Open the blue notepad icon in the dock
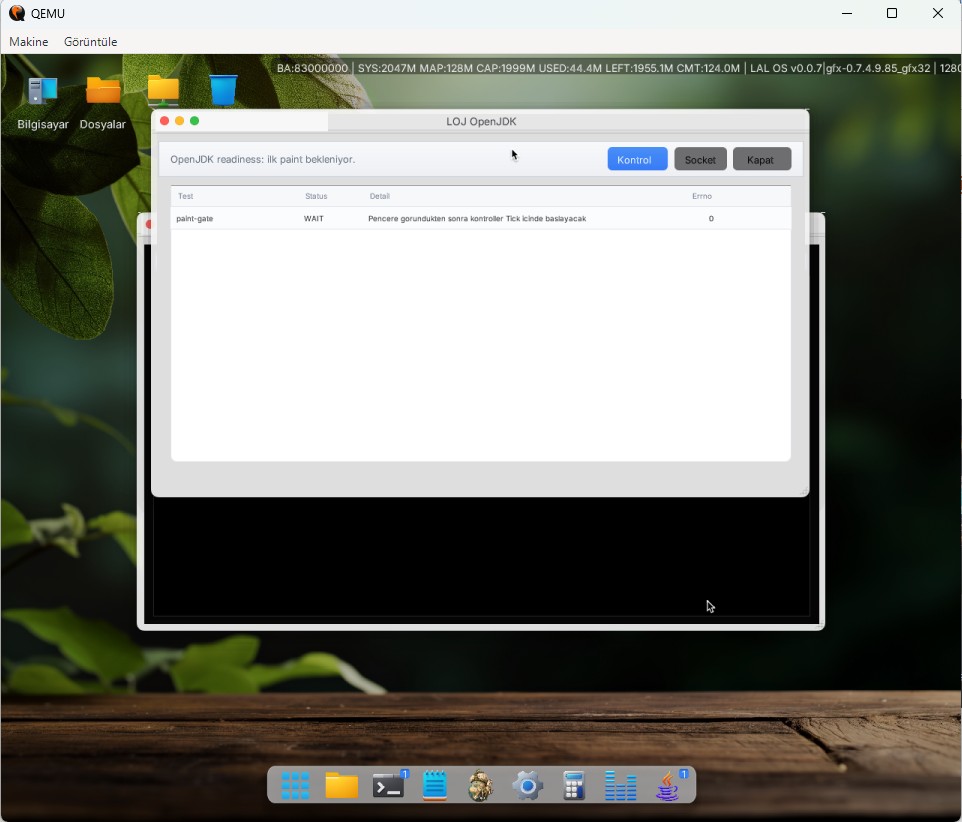This screenshot has width=962, height=822. 435,785
